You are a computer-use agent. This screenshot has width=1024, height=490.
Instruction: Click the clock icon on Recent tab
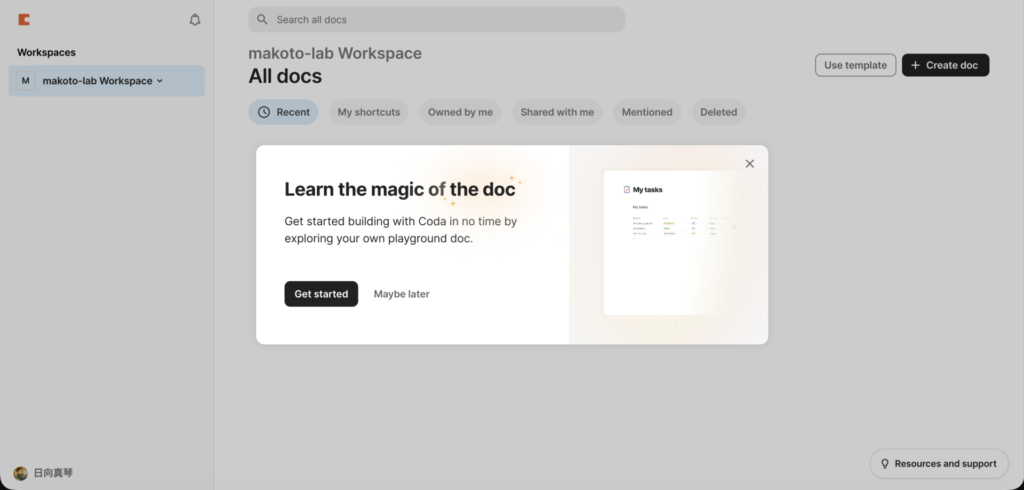(x=264, y=112)
